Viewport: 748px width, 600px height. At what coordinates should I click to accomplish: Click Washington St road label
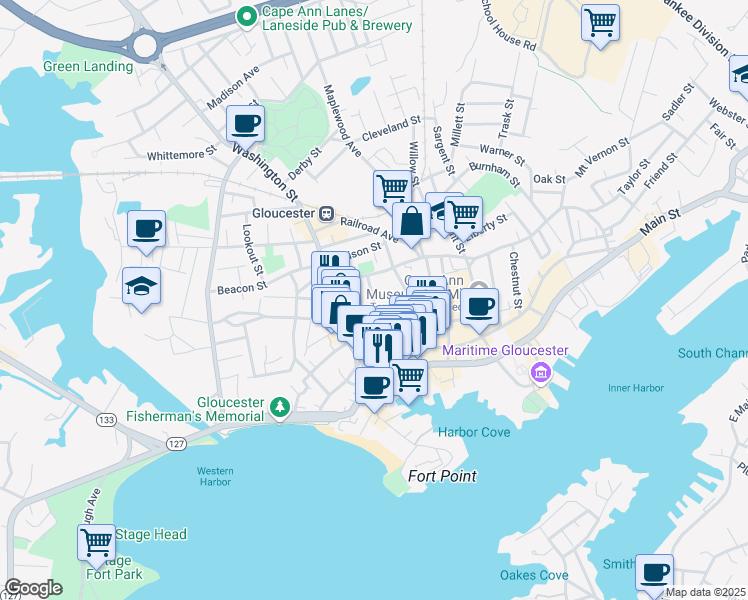pyautogui.click(x=265, y=172)
